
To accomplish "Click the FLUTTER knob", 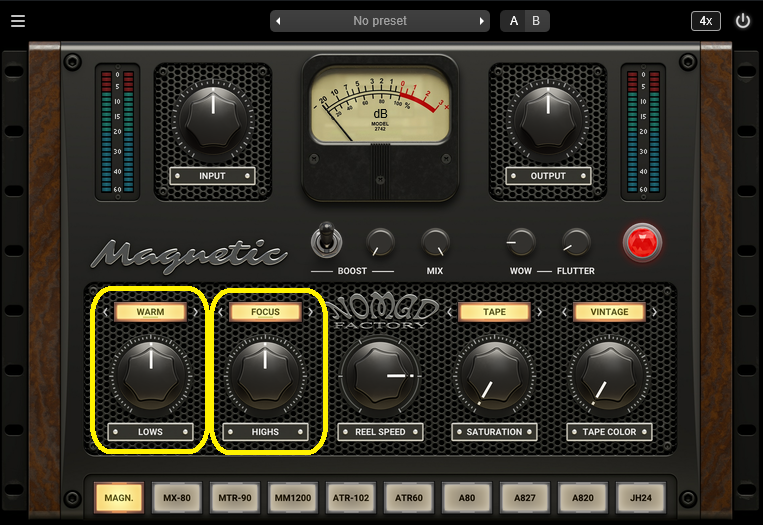I will tap(576, 242).
